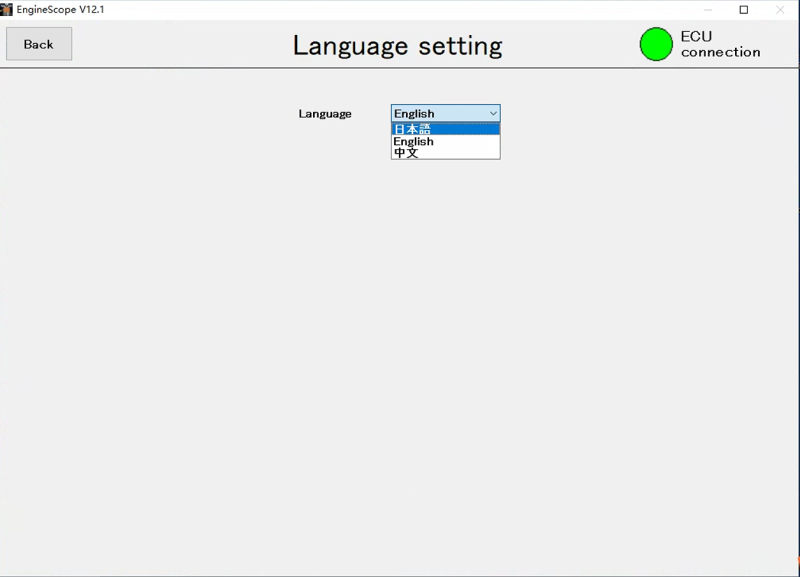This screenshot has width=800, height=577.
Task: Pick 中文 from the language options
Action: coord(445,153)
